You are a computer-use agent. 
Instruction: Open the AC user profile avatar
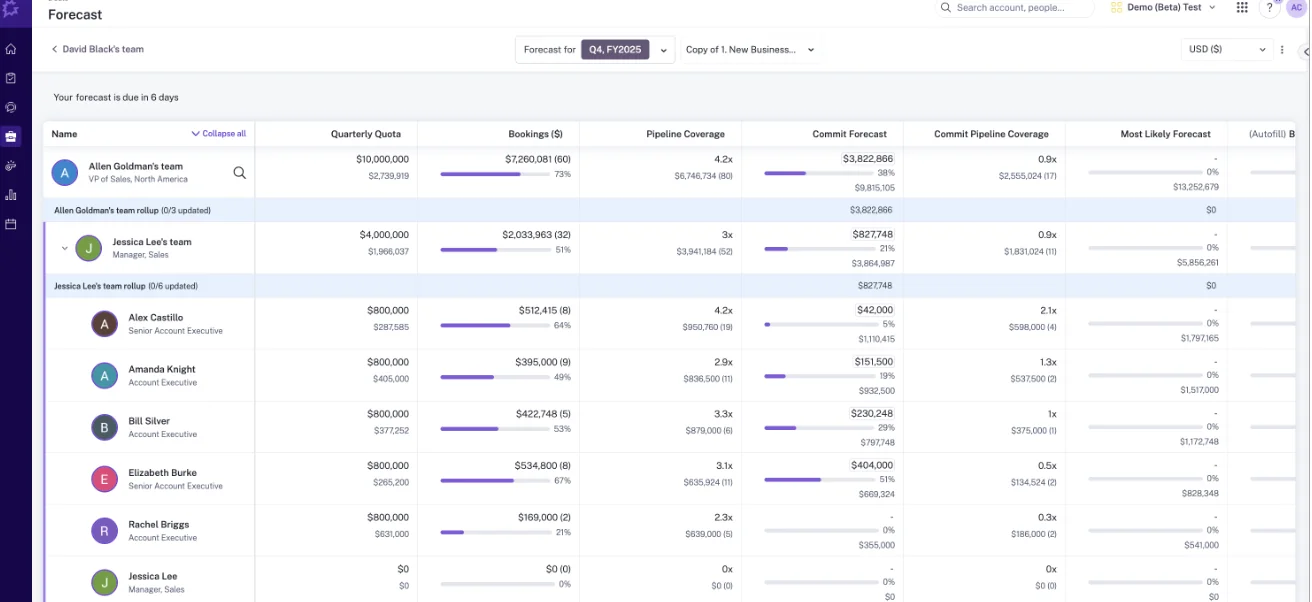click(x=1296, y=8)
